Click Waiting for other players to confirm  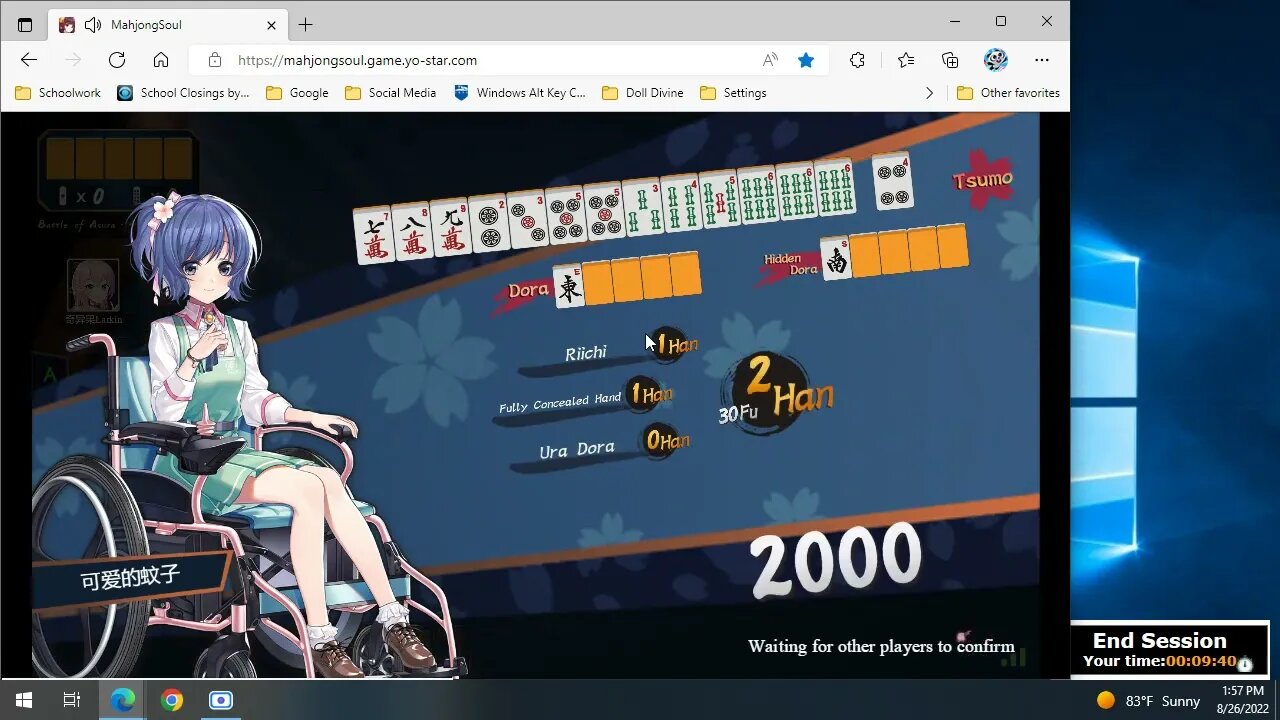[881, 646]
